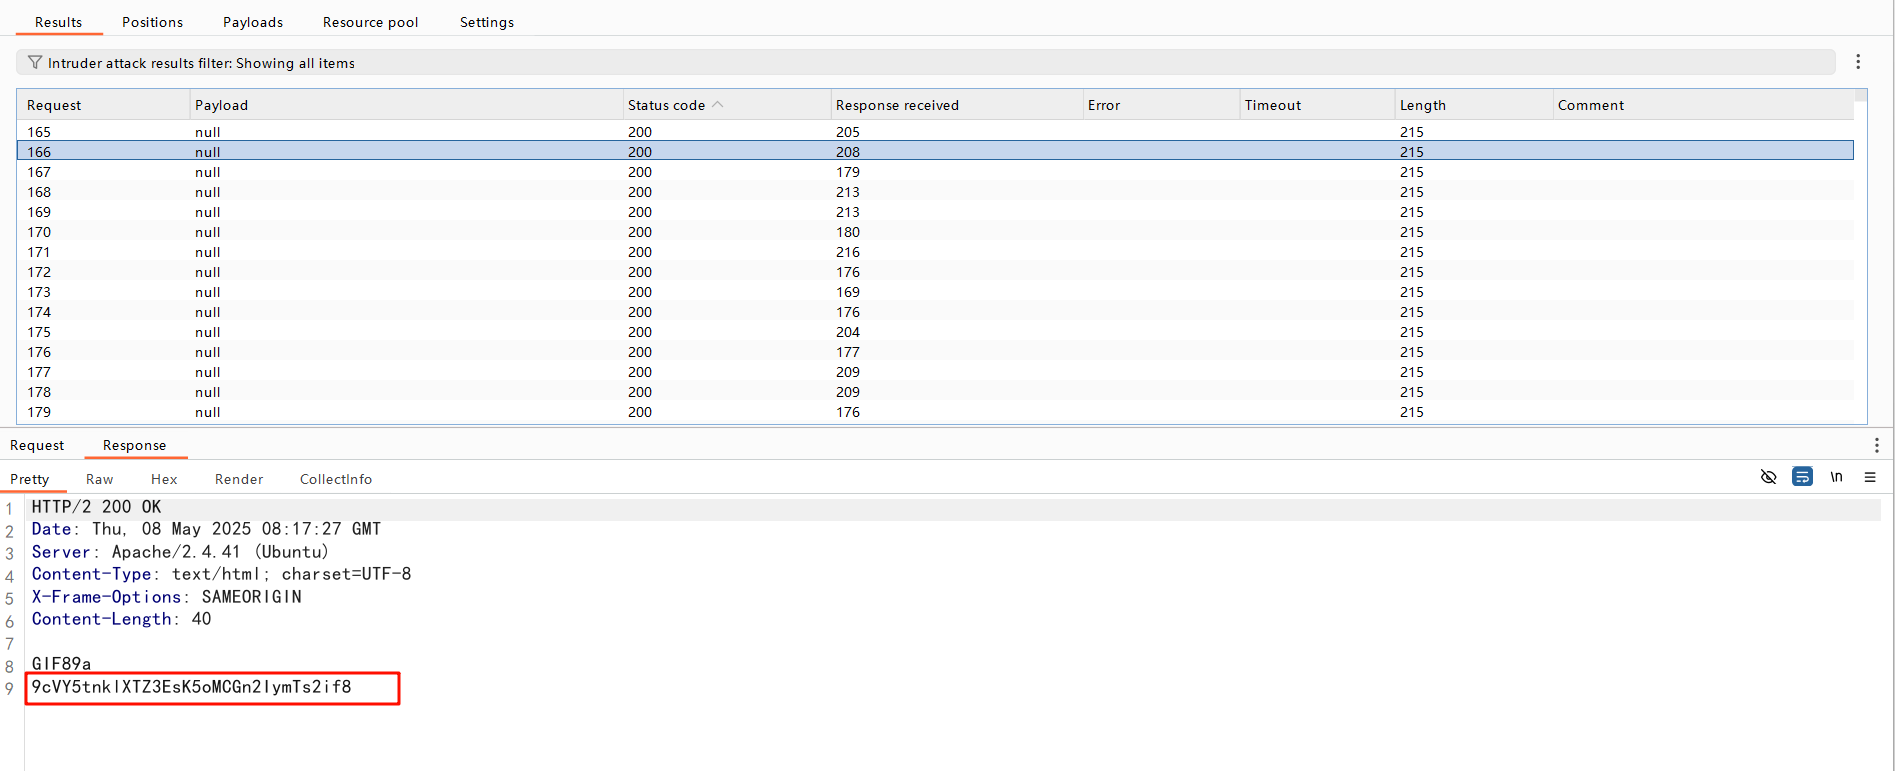Click the filter funnel icon
The width and height of the screenshot is (1895, 771).
click(35, 63)
